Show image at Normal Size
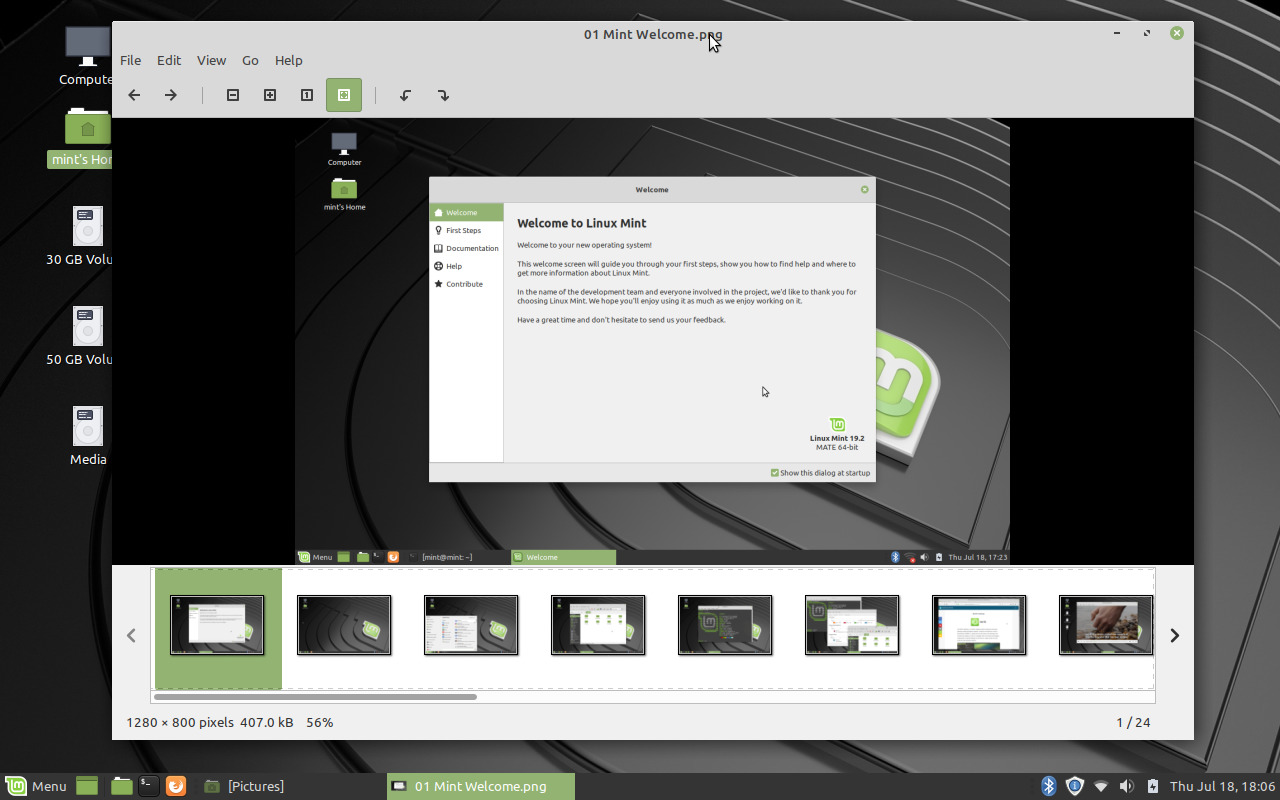 click(306, 94)
